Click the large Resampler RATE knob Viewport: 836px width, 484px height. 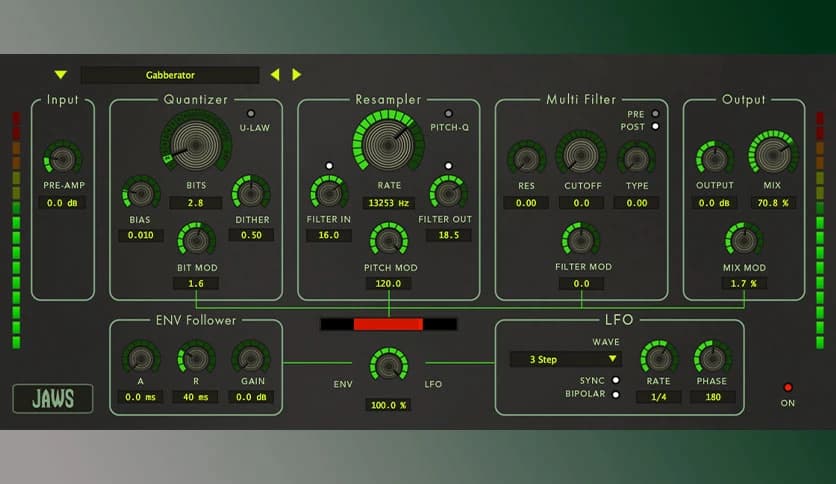pos(388,142)
